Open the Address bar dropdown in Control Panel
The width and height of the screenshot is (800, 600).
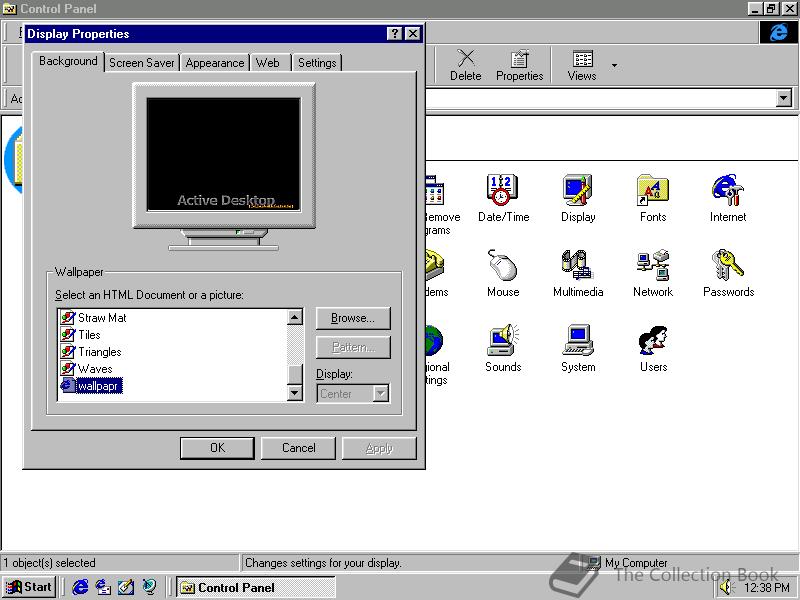tap(783, 97)
